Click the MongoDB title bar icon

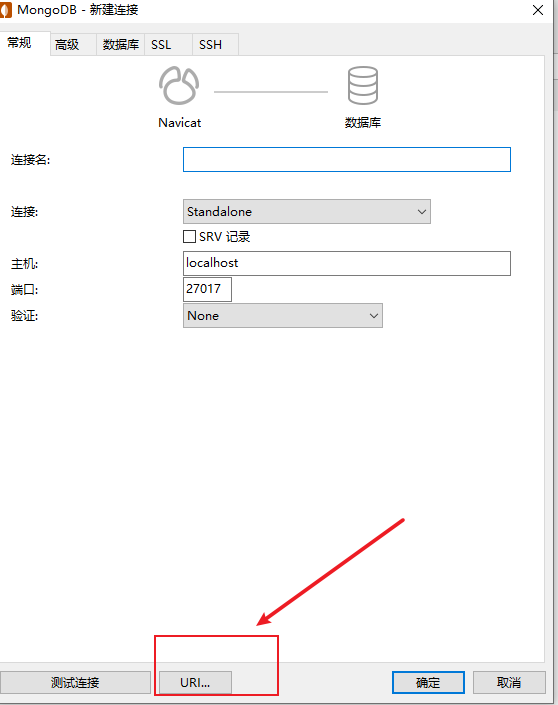pos(6,10)
